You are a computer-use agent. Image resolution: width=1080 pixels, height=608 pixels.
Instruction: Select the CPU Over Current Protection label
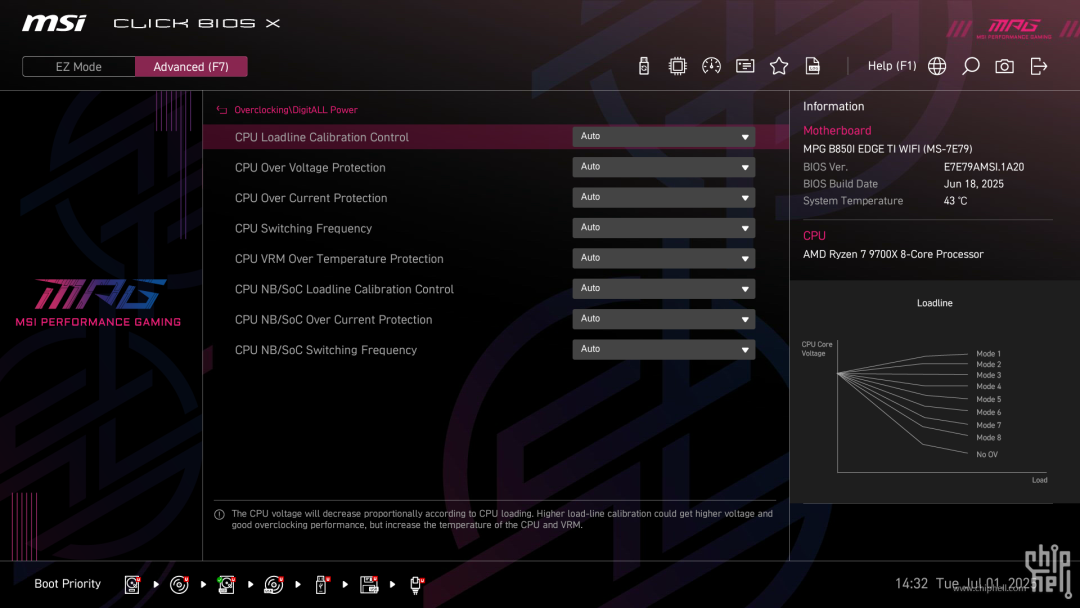(x=311, y=198)
